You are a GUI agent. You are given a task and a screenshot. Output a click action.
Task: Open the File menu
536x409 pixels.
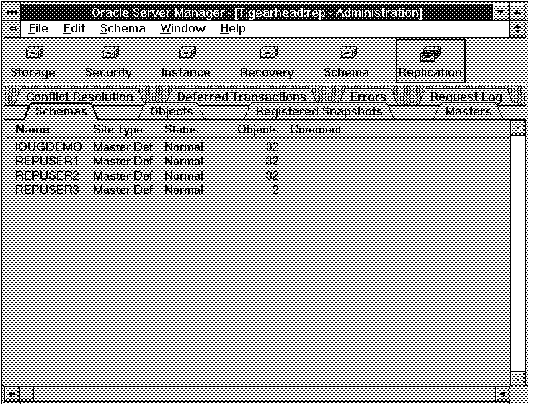pos(38,28)
